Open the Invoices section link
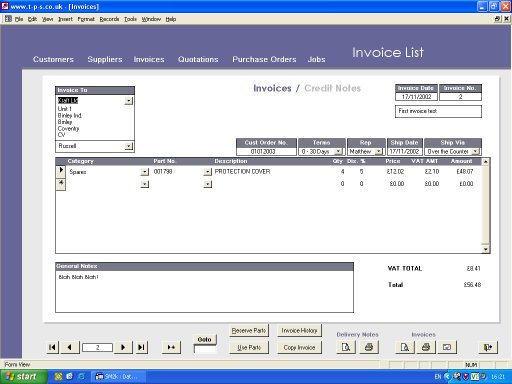 (149, 59)
